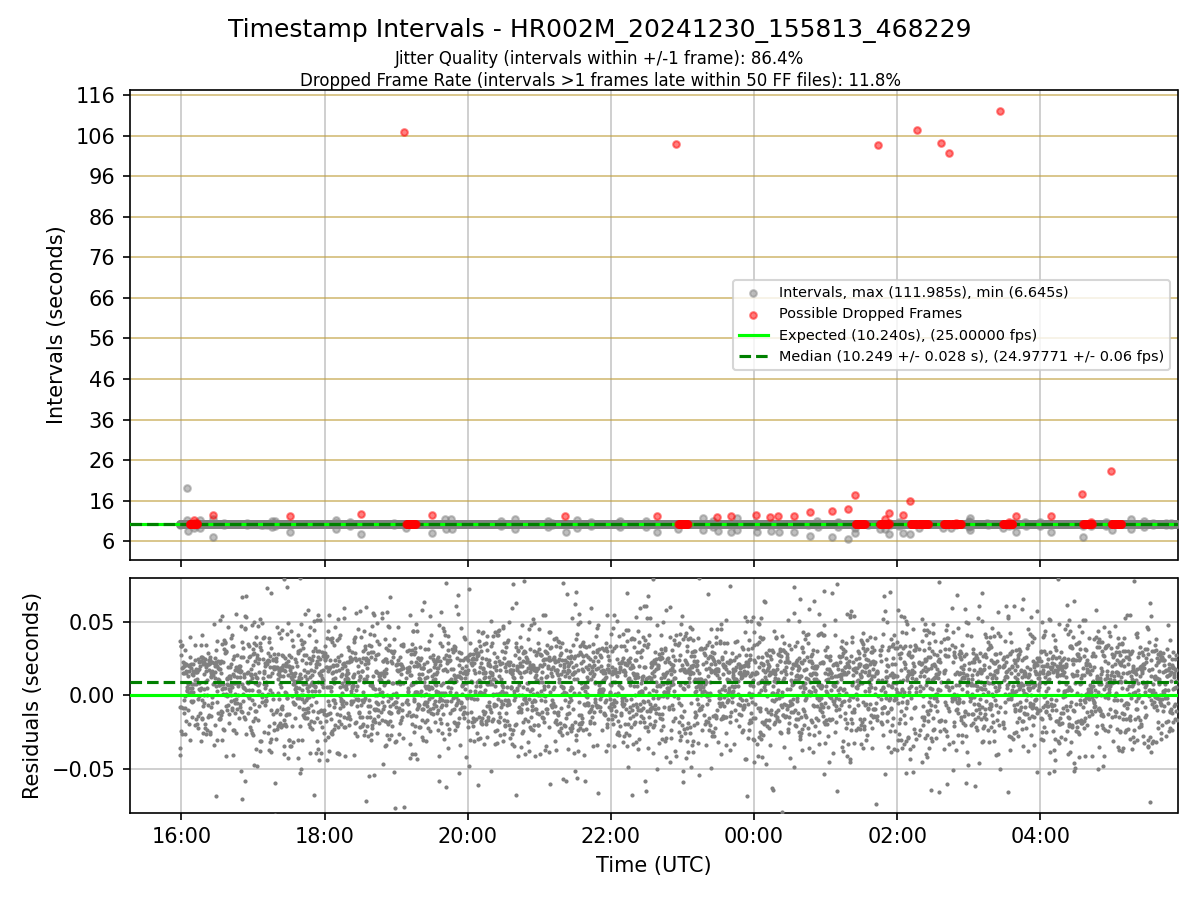Select legend text starting 'Median (10.249 +/- 0.028 s)'
This screenshot has height=900, width=1200.
(971, 355)
